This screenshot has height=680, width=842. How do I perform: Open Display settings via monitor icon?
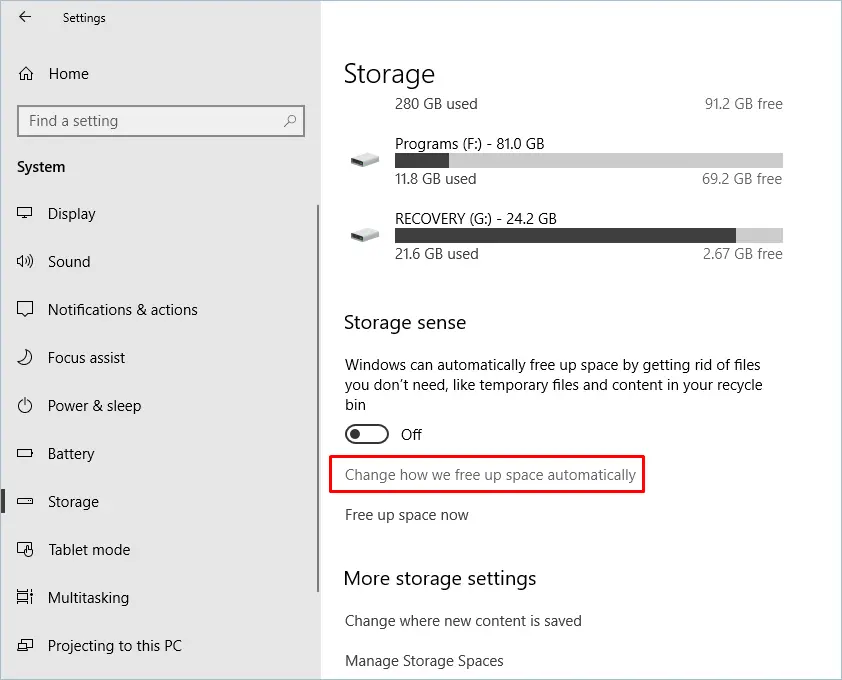pyautogui.click(x=26, y=214)
